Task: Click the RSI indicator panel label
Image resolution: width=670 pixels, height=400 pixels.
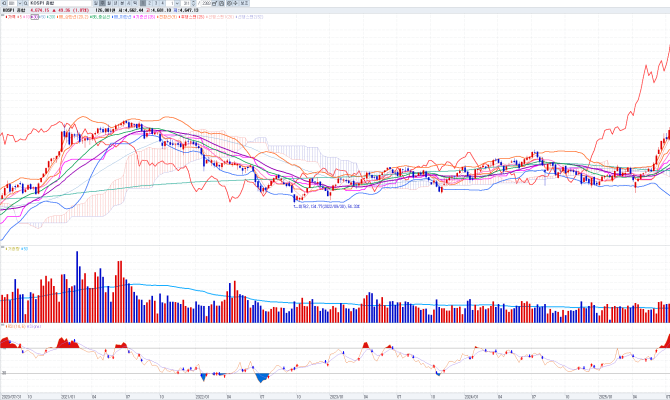Action: (x=10, y=327)
